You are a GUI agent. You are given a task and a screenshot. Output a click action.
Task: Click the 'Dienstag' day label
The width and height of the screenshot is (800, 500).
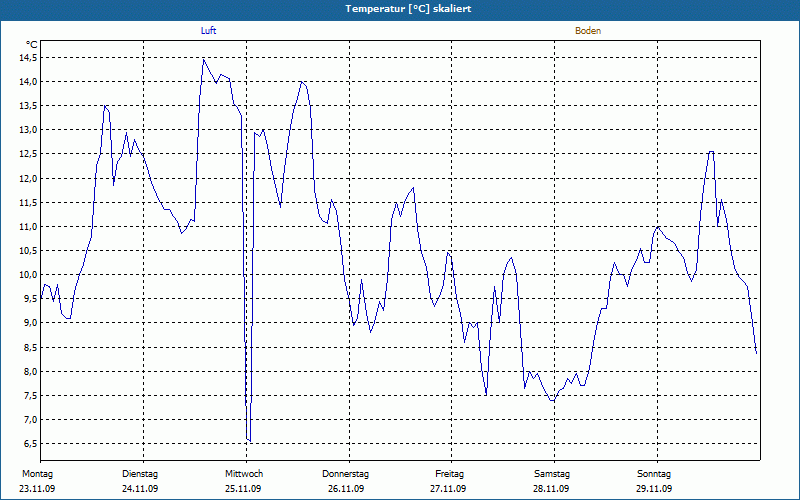(x=140, y=474)
